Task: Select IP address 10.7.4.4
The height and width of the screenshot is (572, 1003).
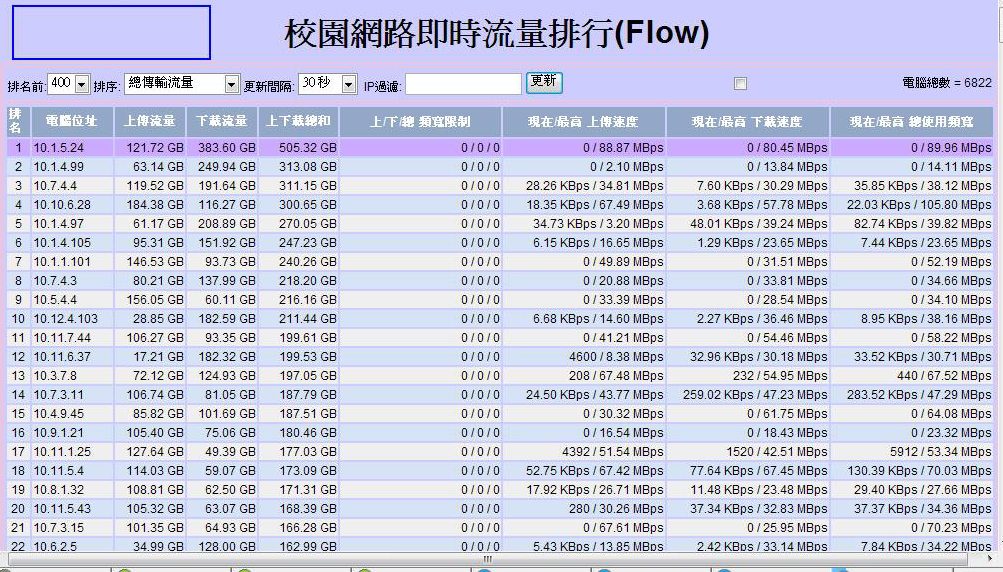Action: click(55, 186)
